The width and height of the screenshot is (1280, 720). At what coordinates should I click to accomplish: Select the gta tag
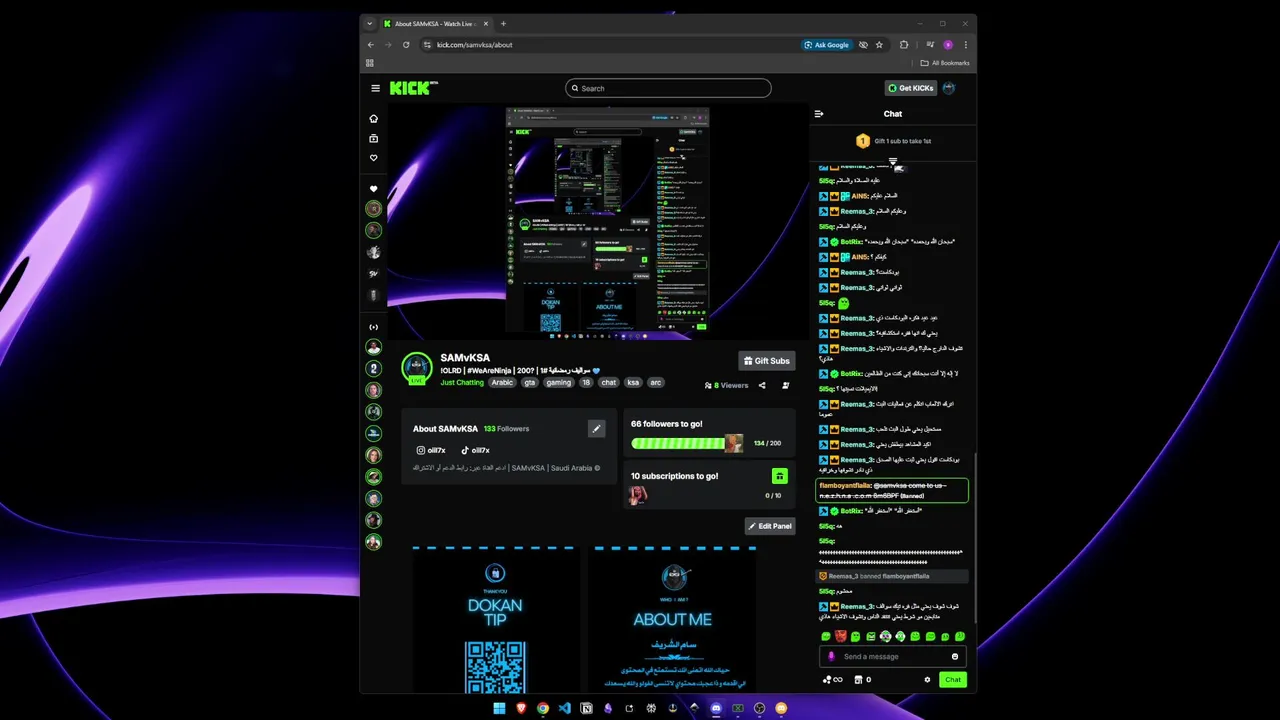[x=530, y=382]
